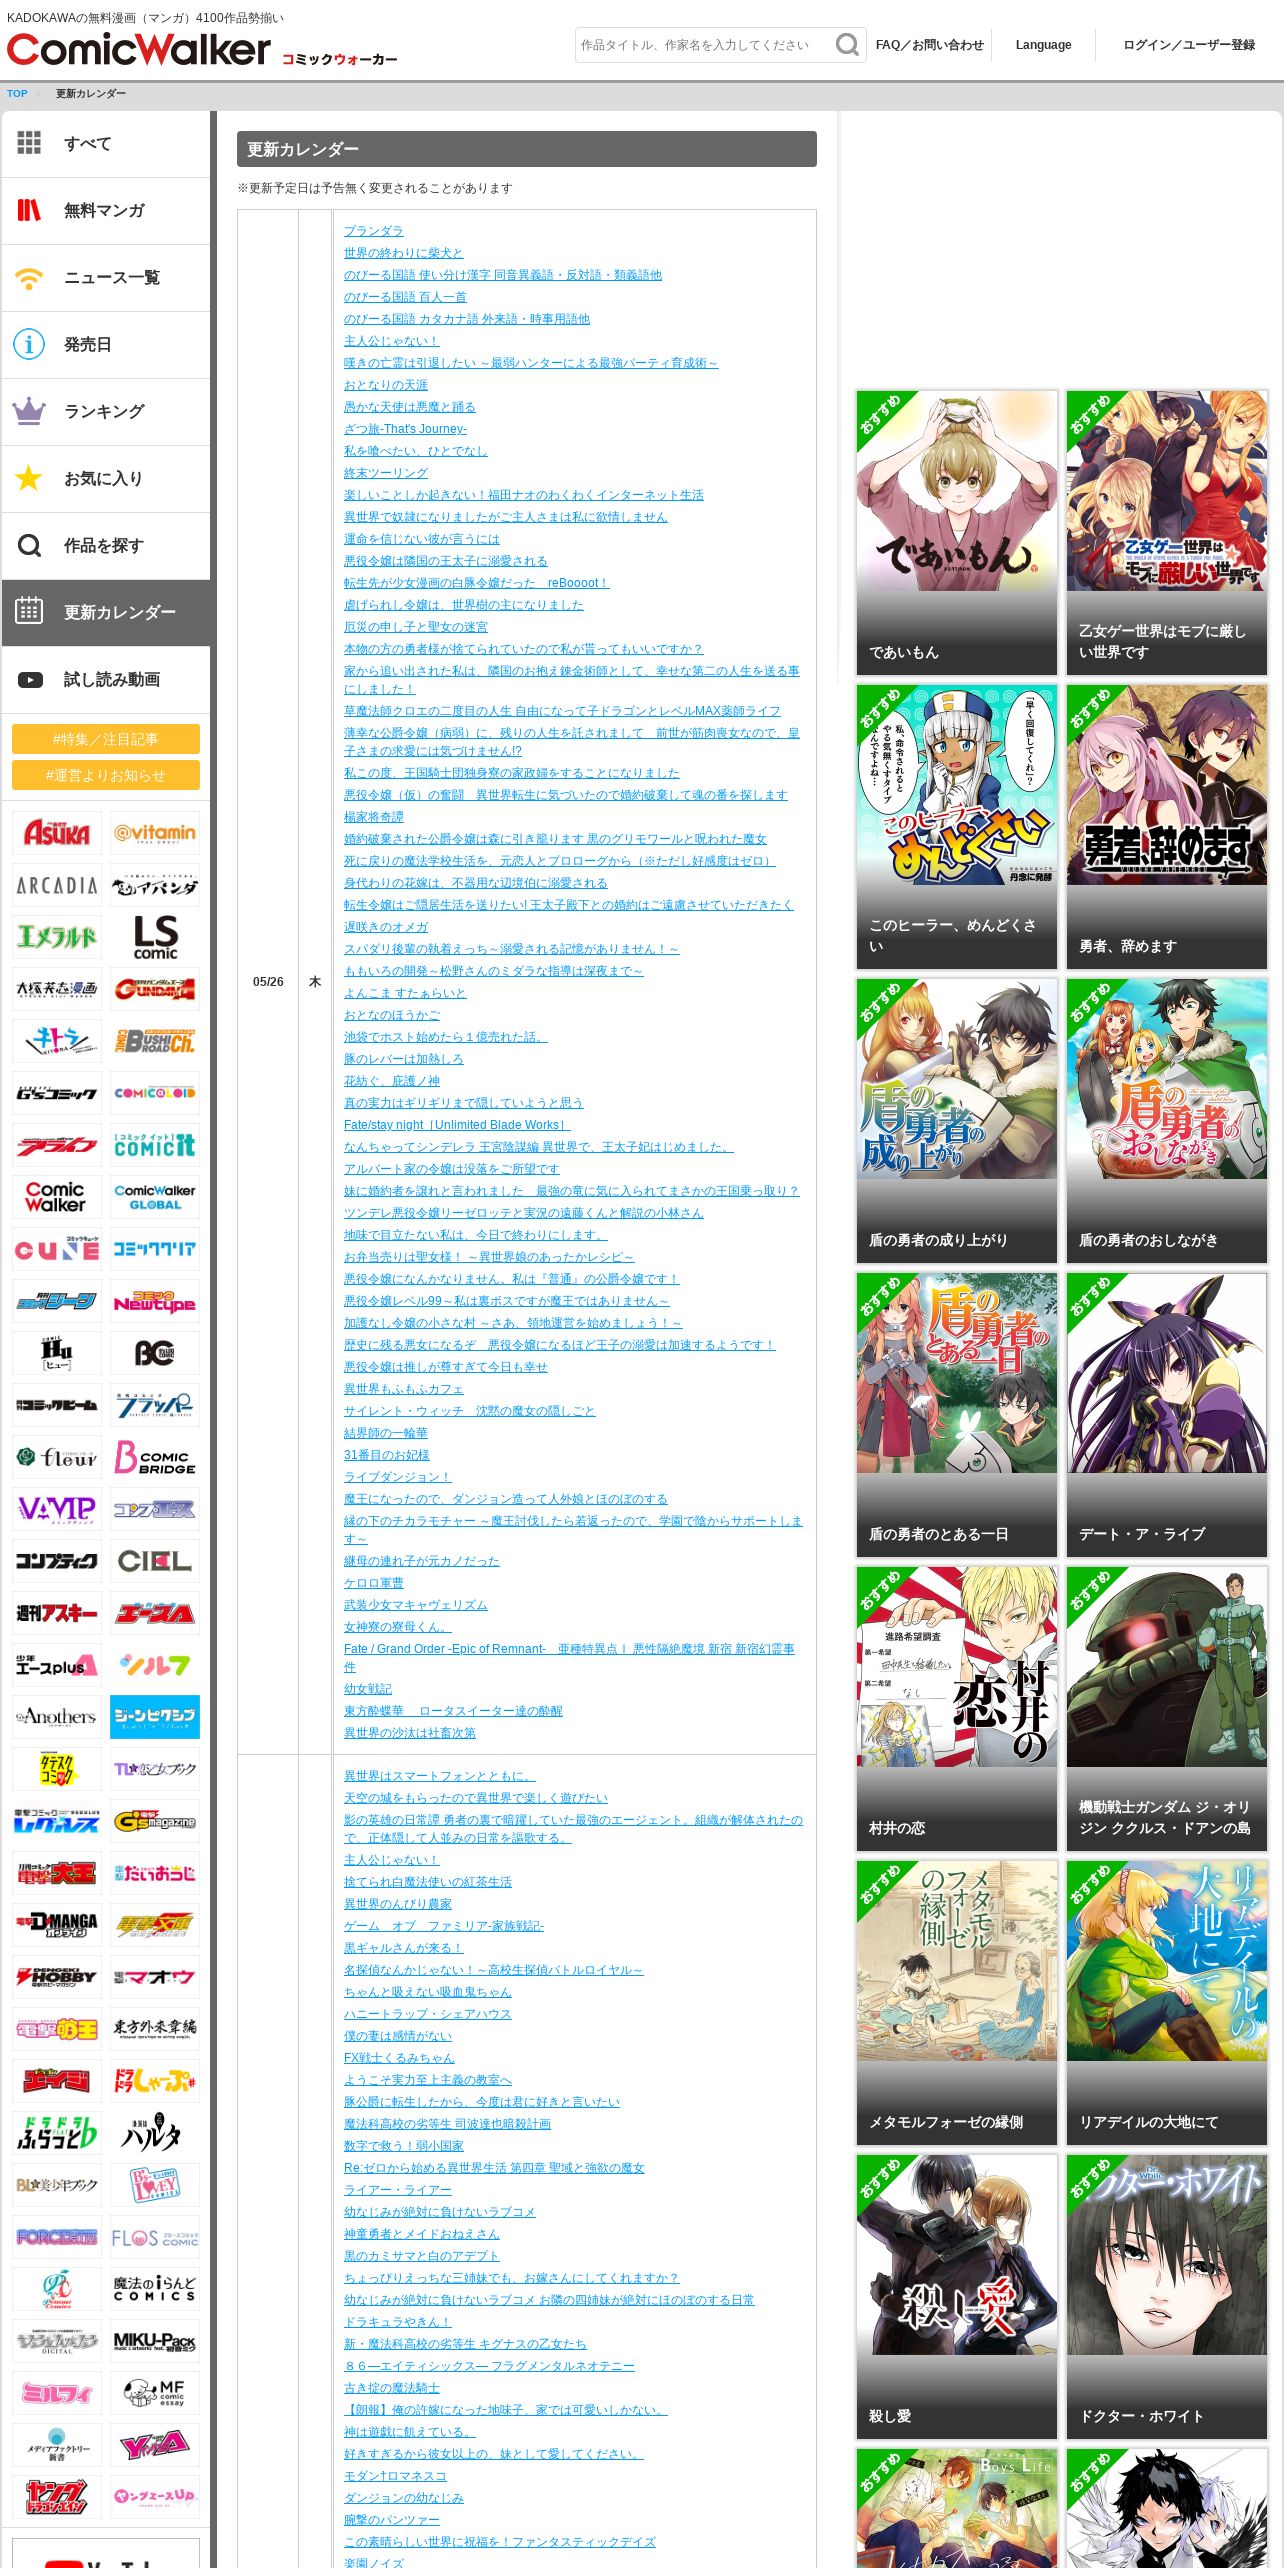The height and width of the screenshot is (2568, 1284).
Task: Open 殺し愛 thumbnail
Action: coord(956,2296)
